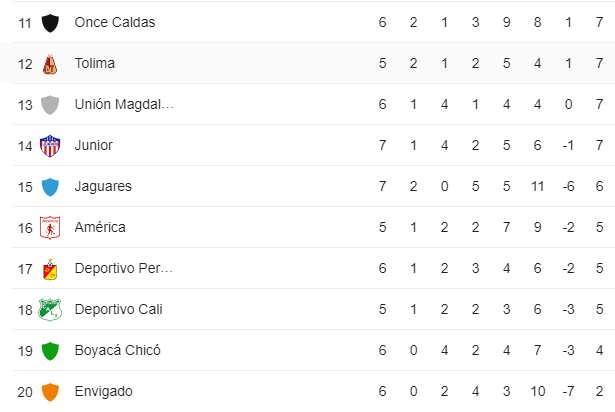Open the Junior team link
Screen dimensions: 615x412
(x=94, y=145)
